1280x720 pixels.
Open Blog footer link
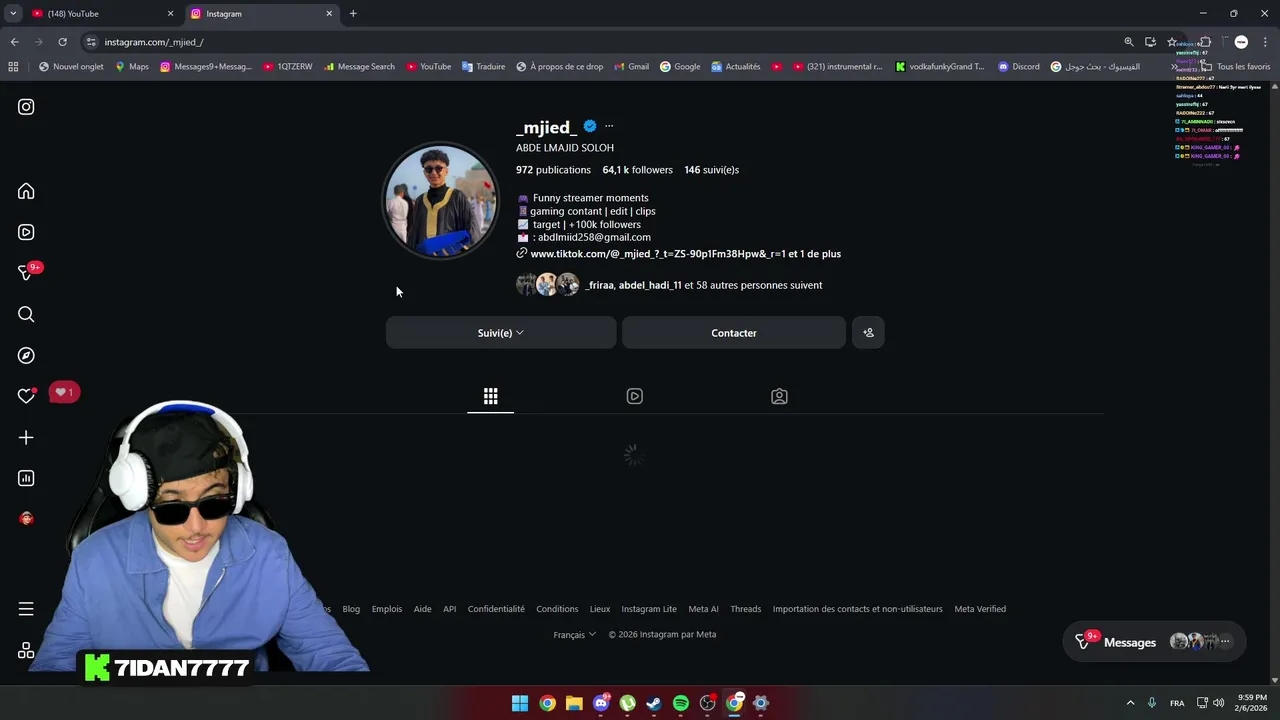pyautogui.click(x=351, y=609)
